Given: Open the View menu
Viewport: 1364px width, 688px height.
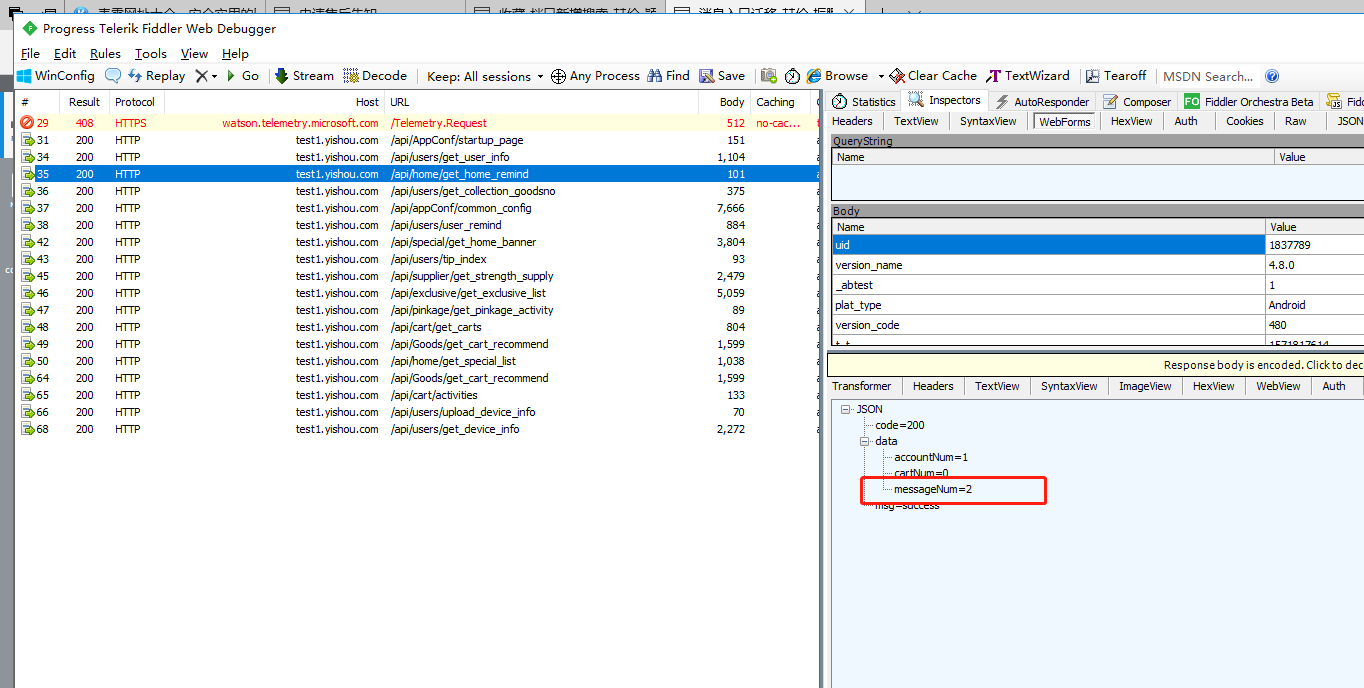Looking at the screenshot, I should [194, 54].
